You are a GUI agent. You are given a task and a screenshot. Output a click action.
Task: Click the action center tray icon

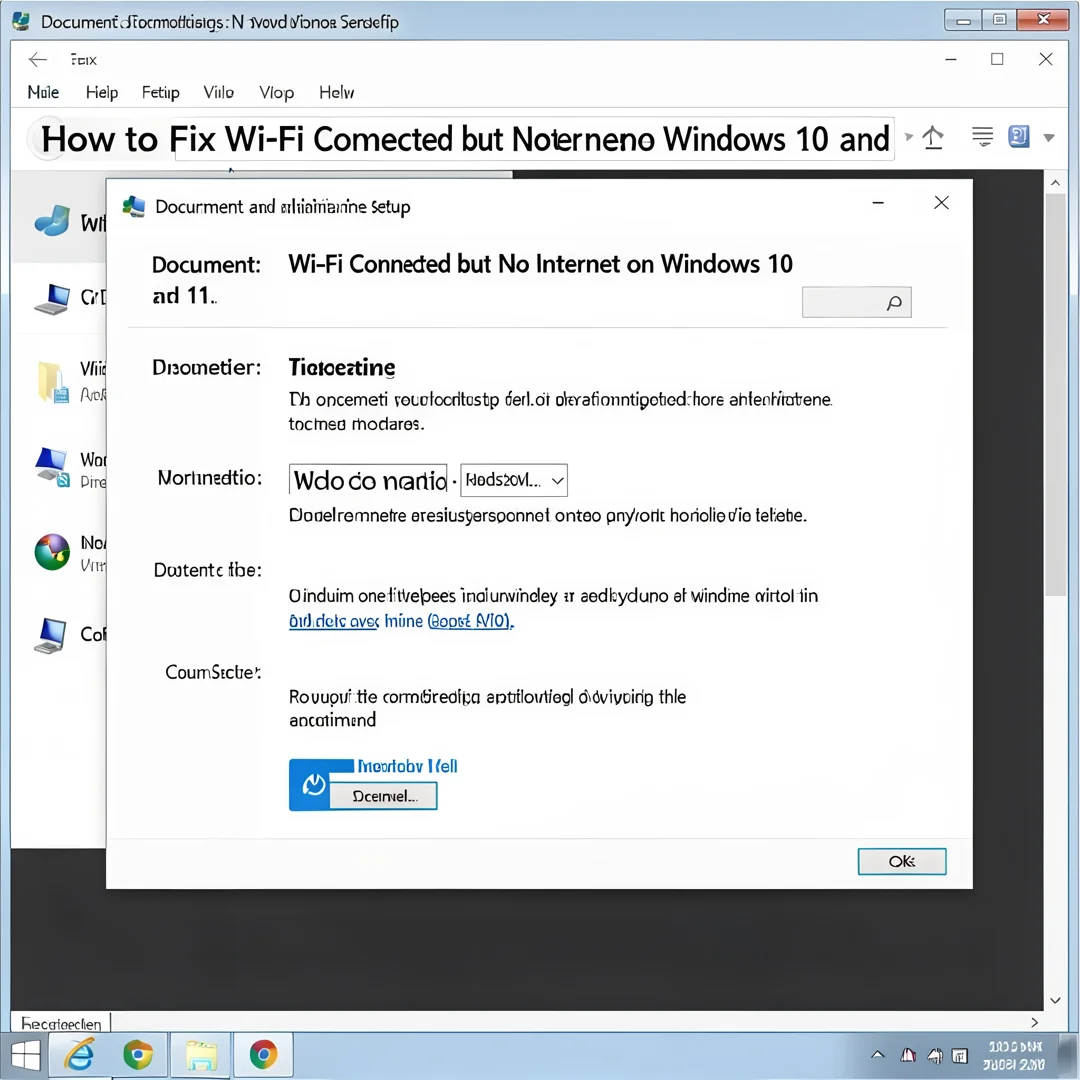click(960, 1055)
